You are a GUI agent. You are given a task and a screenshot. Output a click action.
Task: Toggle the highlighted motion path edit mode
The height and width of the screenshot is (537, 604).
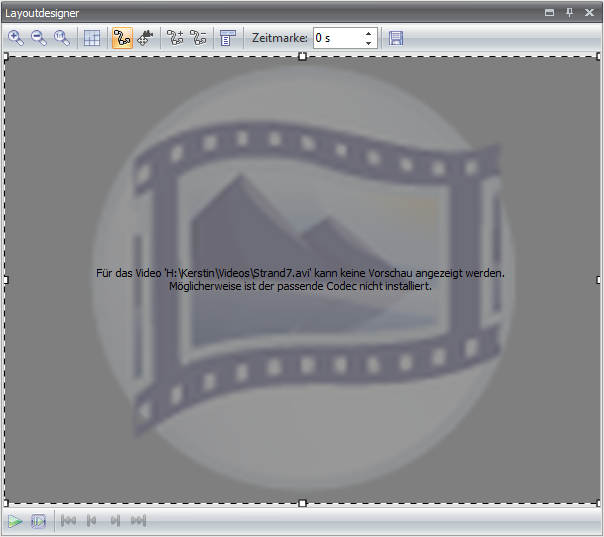click(x=123, y=38)
